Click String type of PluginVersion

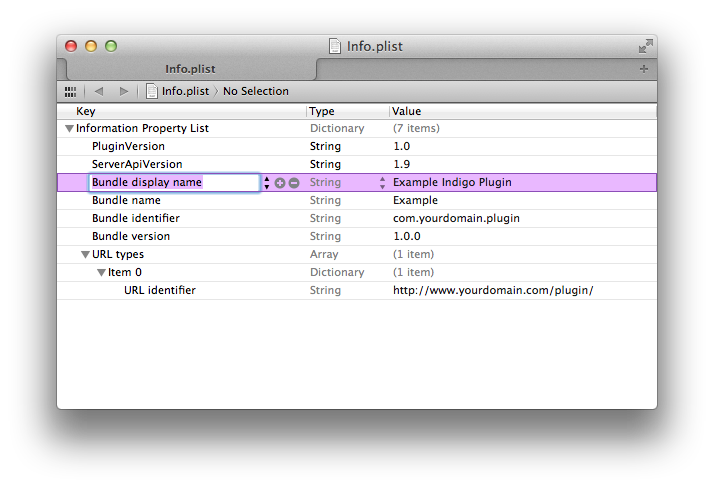(325, 147)
